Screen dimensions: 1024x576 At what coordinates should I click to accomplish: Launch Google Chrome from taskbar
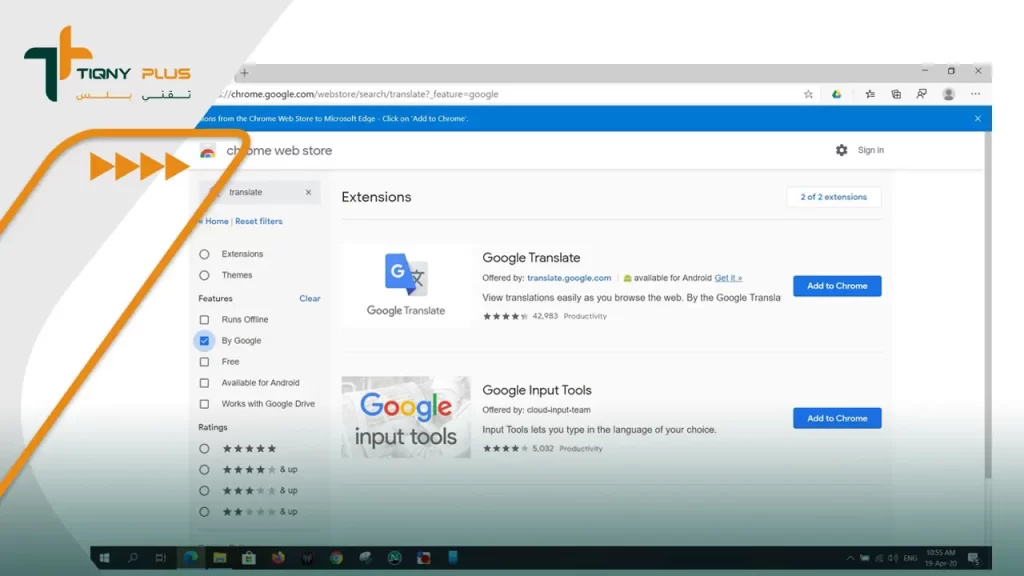[x=336, y=558]
